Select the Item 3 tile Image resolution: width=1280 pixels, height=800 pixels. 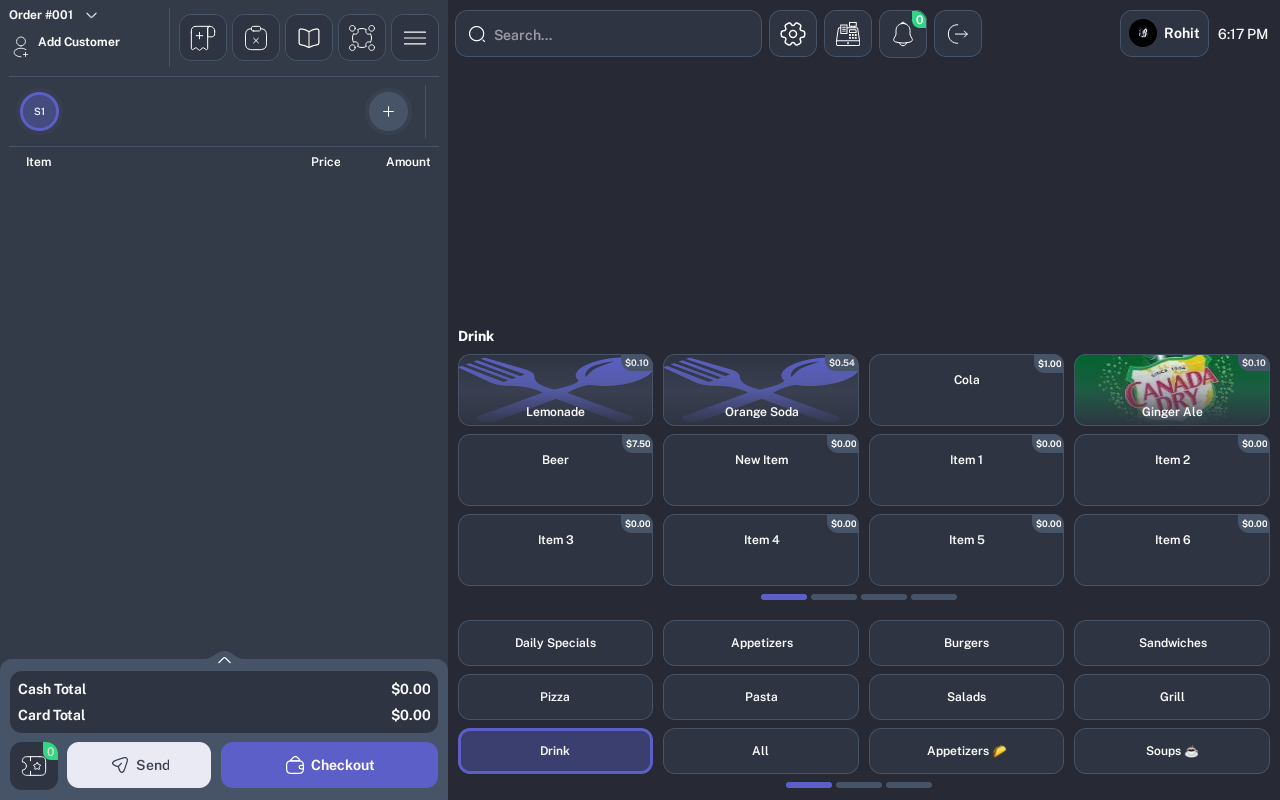click(555, 550)
